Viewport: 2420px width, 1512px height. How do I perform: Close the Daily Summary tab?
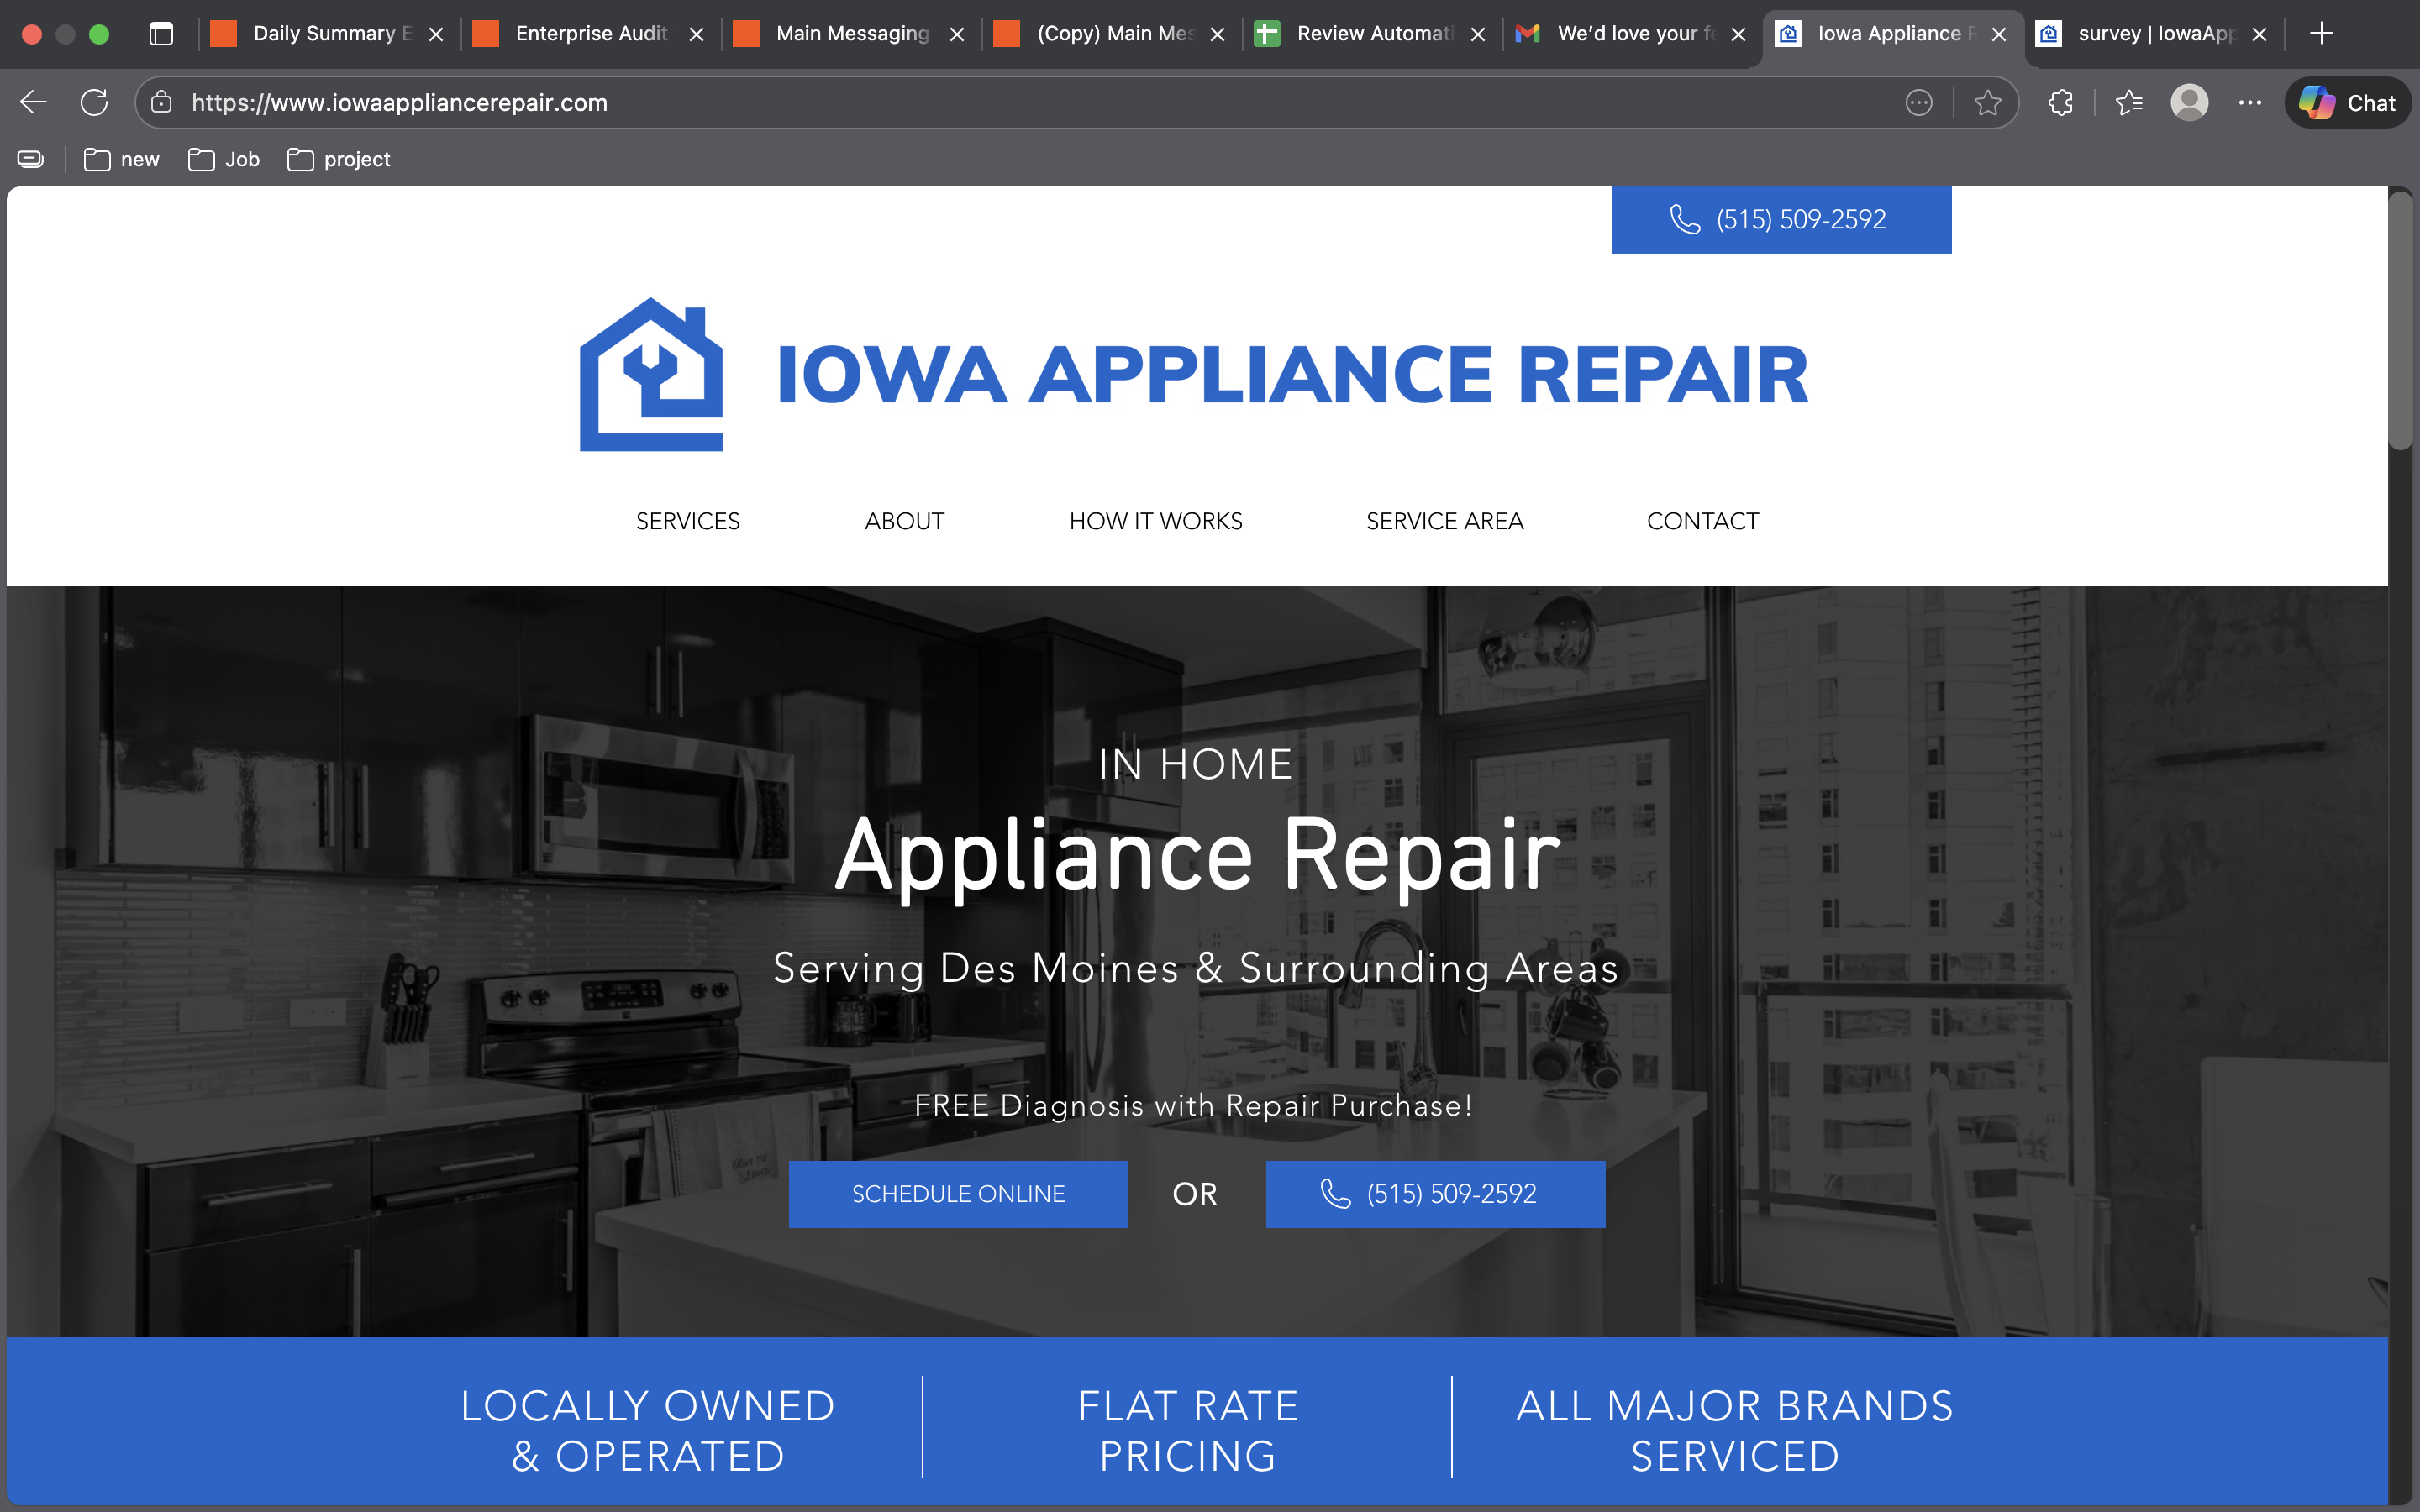pyautogui.click(x=436, y=34)
